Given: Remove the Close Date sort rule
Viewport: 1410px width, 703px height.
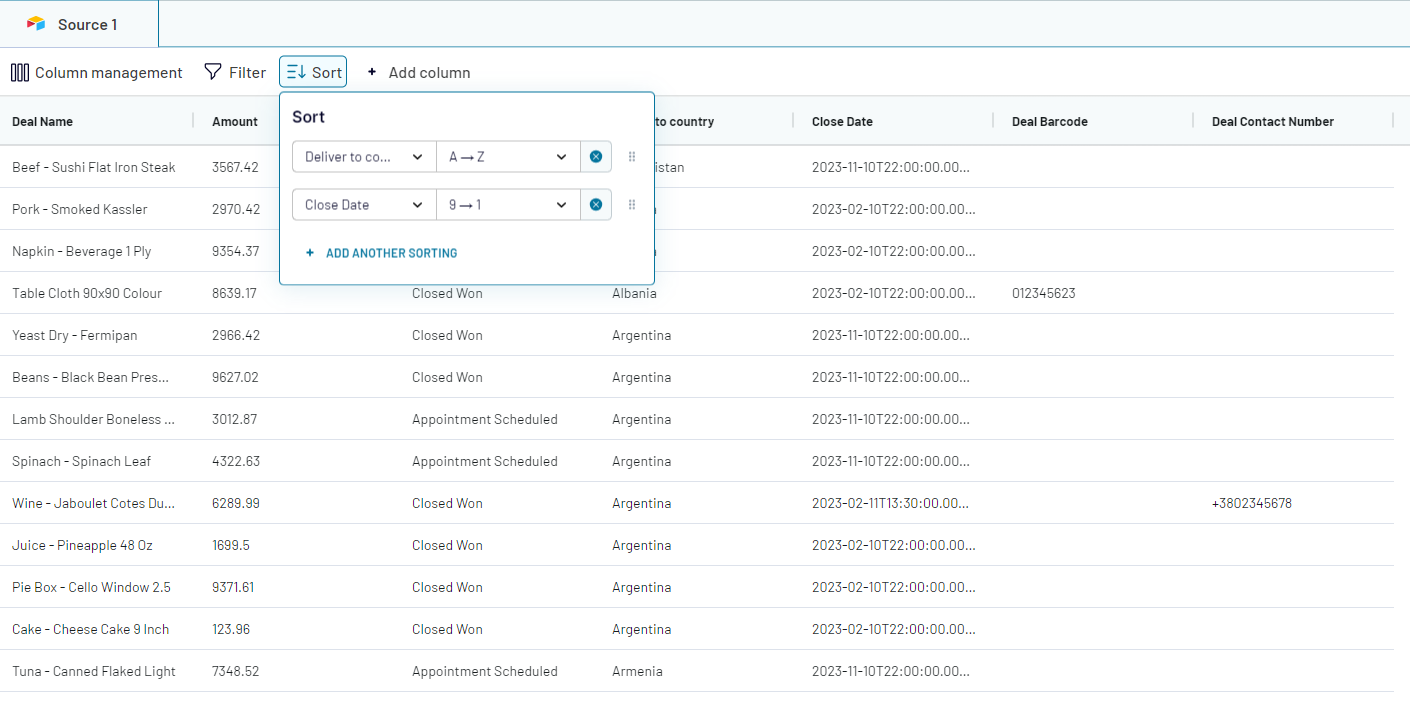Looking at the screenshot, I should (596, 205).
